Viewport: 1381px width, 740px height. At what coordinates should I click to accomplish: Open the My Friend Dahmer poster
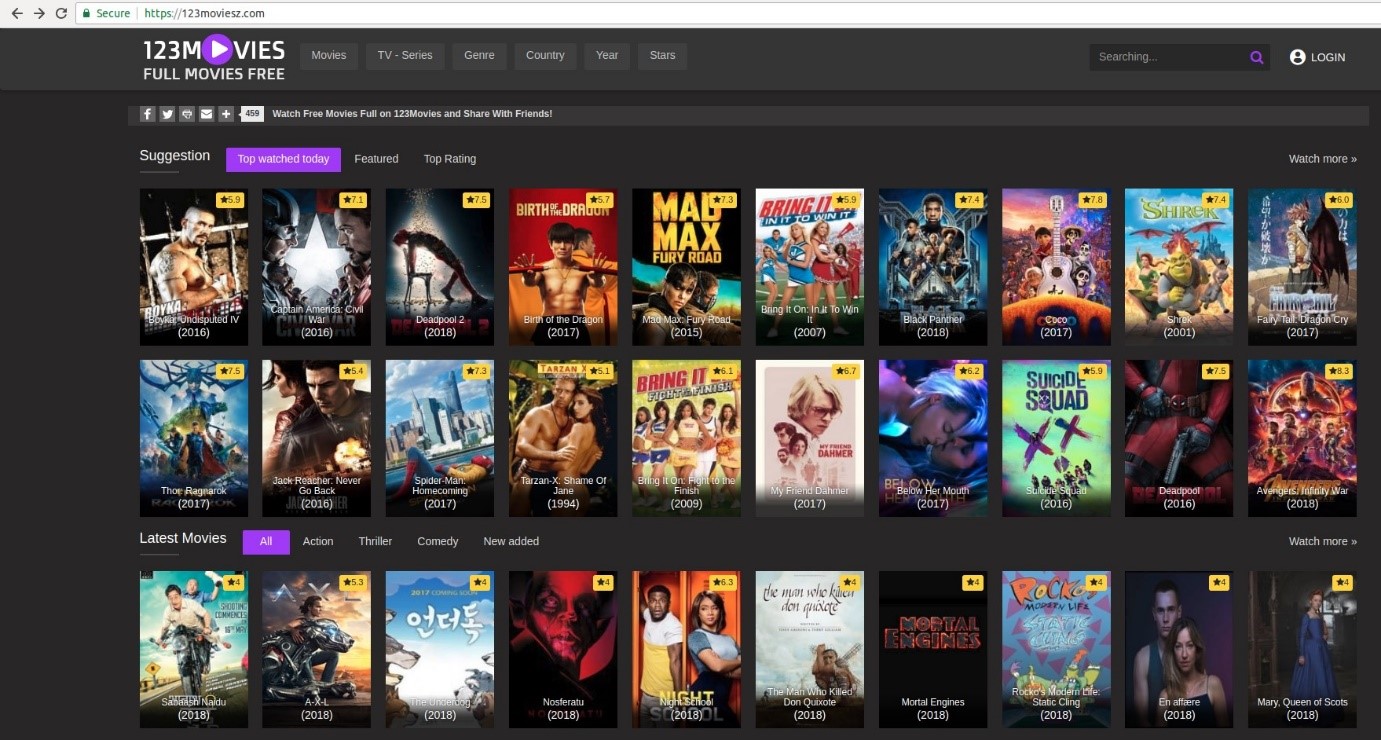pos(810,439)
